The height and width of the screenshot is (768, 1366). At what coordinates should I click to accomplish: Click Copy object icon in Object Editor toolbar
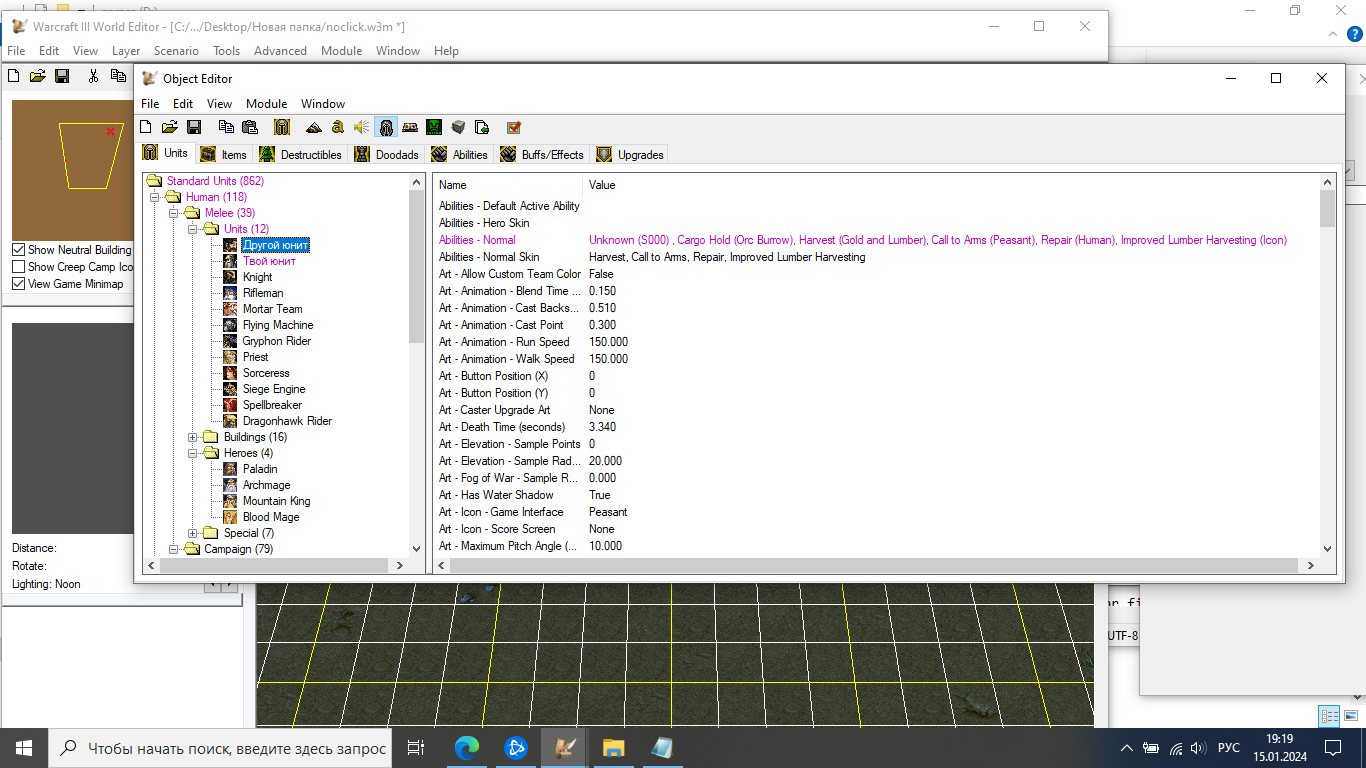point(226,127)
